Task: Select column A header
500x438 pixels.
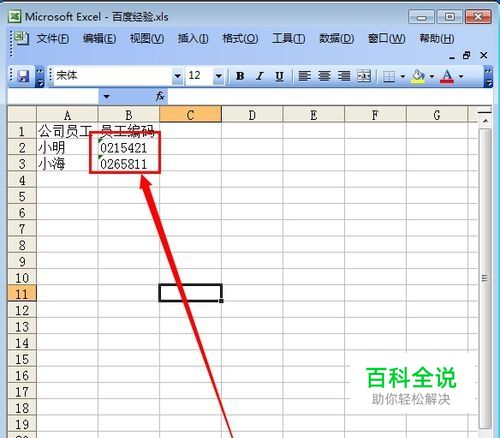Action: (67, 115)
